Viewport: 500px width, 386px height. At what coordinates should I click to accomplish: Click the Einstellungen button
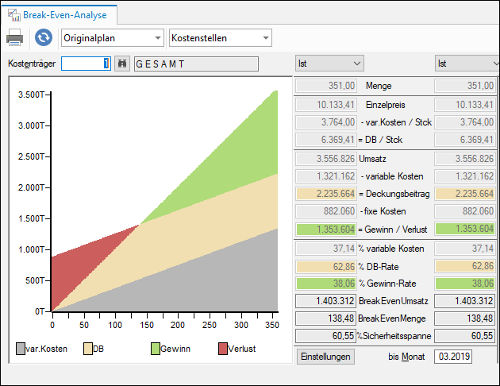[325, 357]
